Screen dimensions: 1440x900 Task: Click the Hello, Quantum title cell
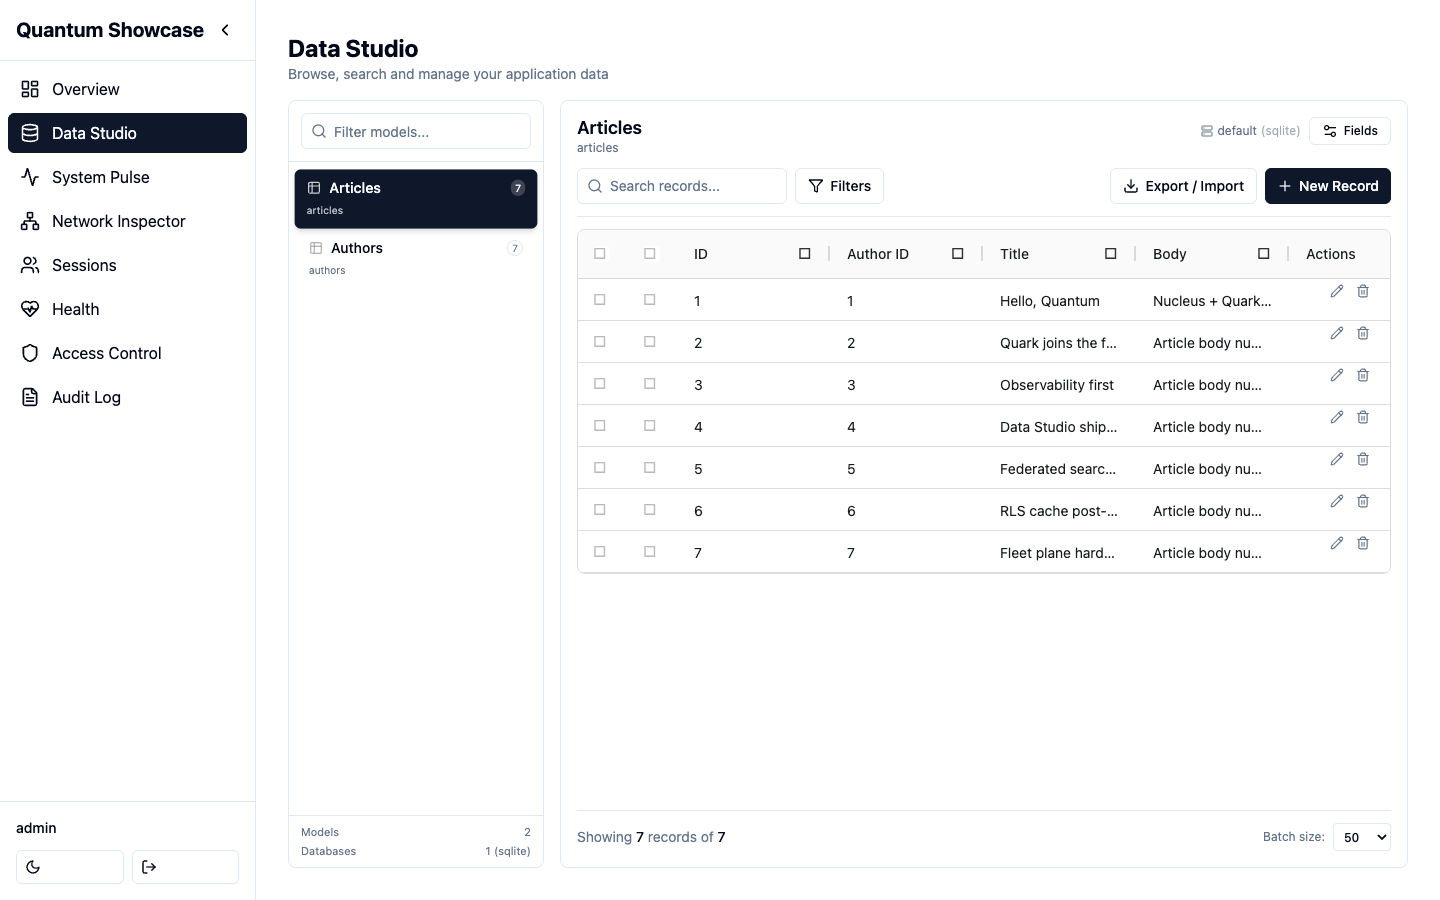point(1050,301)
